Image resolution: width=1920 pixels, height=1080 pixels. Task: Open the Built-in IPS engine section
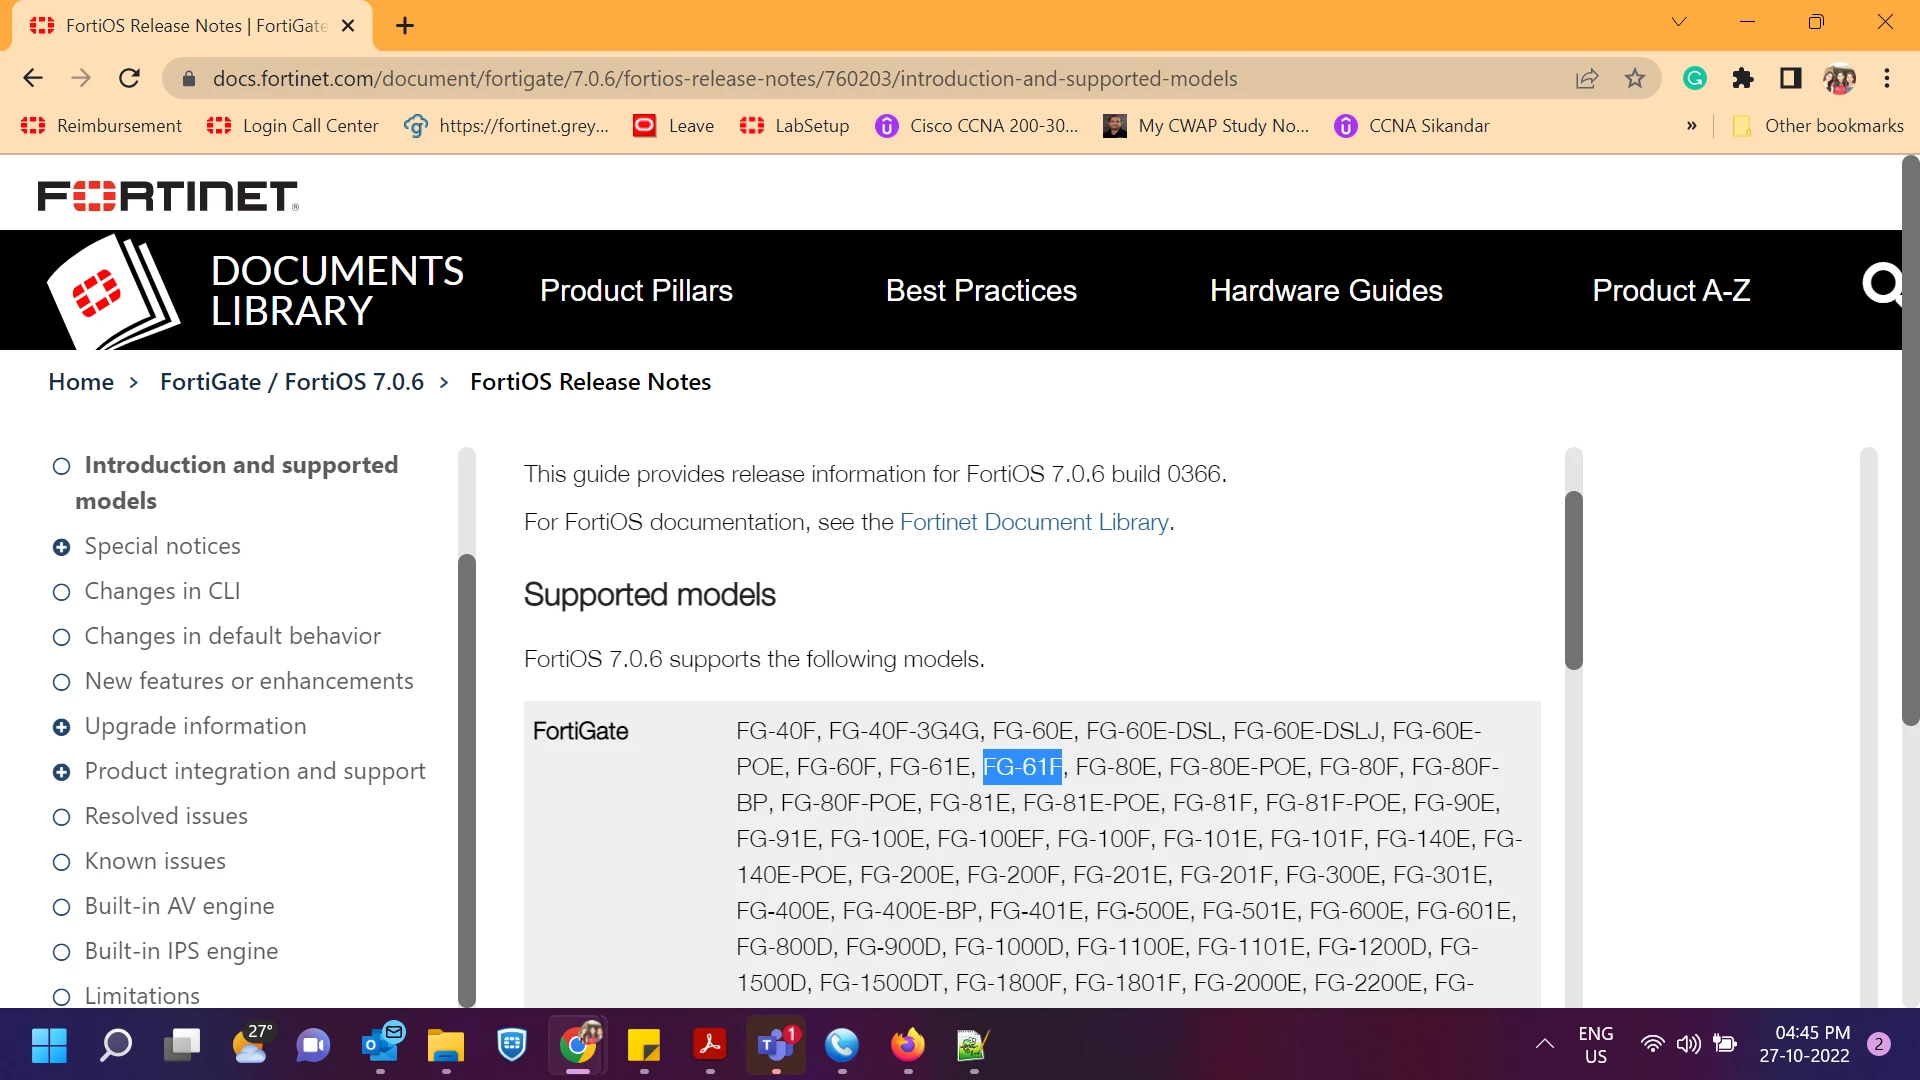coord(181,951)
